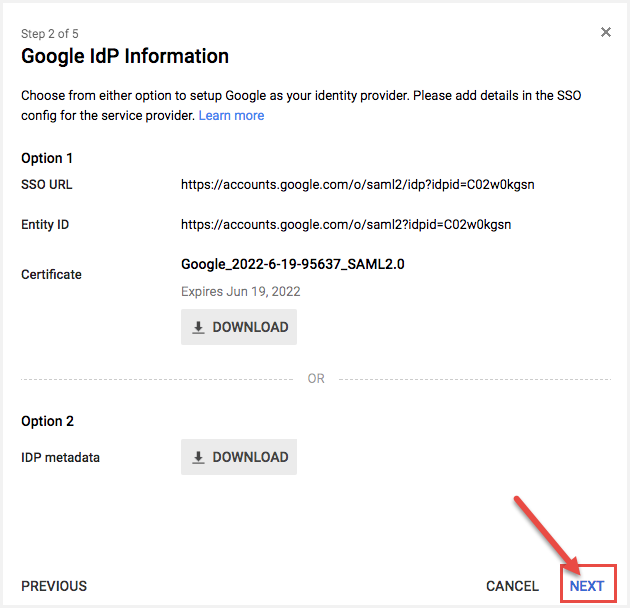Click the Option 1 heading
This screenshot has height=608, width=630.
pyautogui.click(x=47, y=158)
